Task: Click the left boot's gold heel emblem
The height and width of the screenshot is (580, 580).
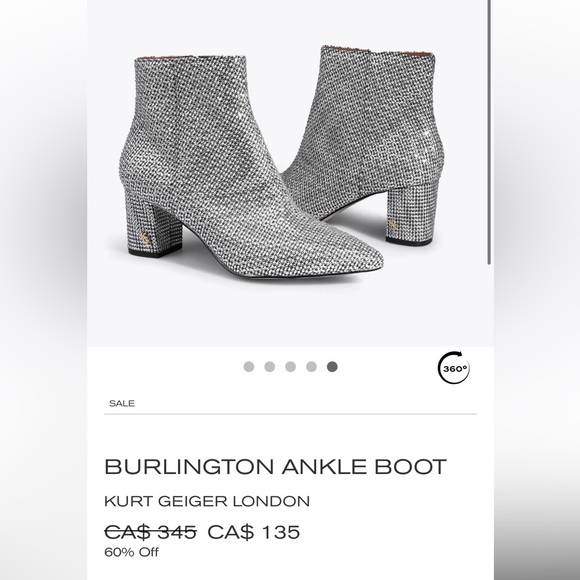Action: pos(146,239)
